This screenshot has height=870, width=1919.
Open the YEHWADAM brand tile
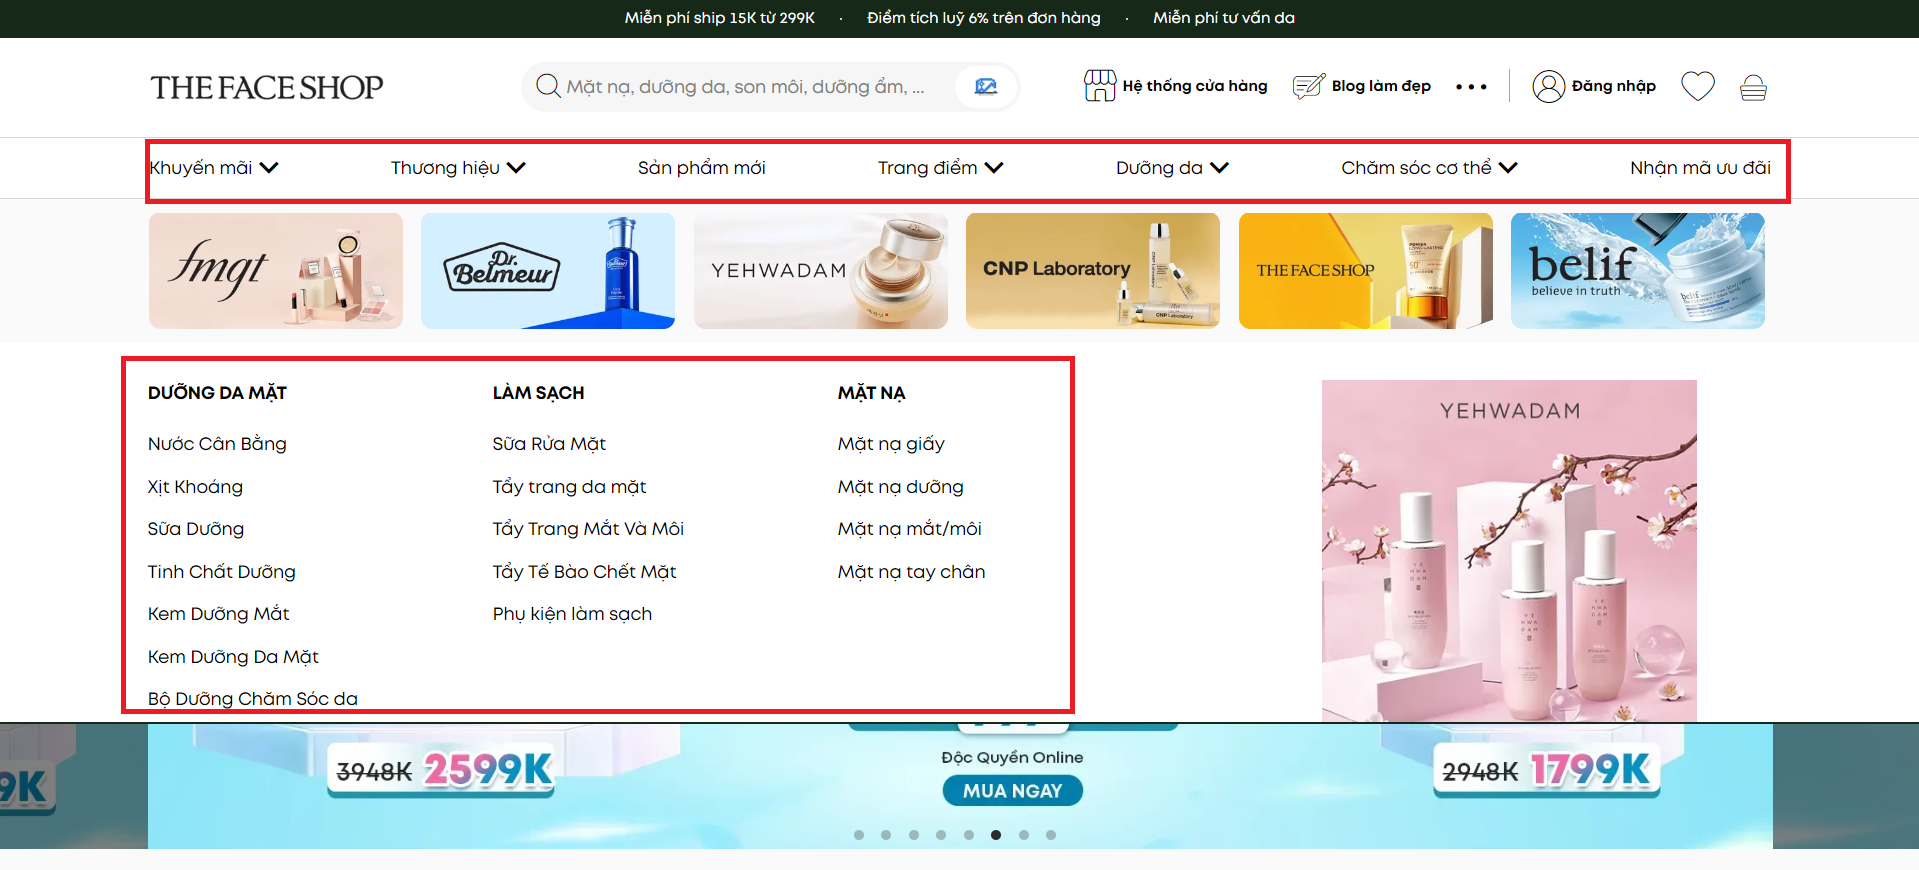coord(821,271)
